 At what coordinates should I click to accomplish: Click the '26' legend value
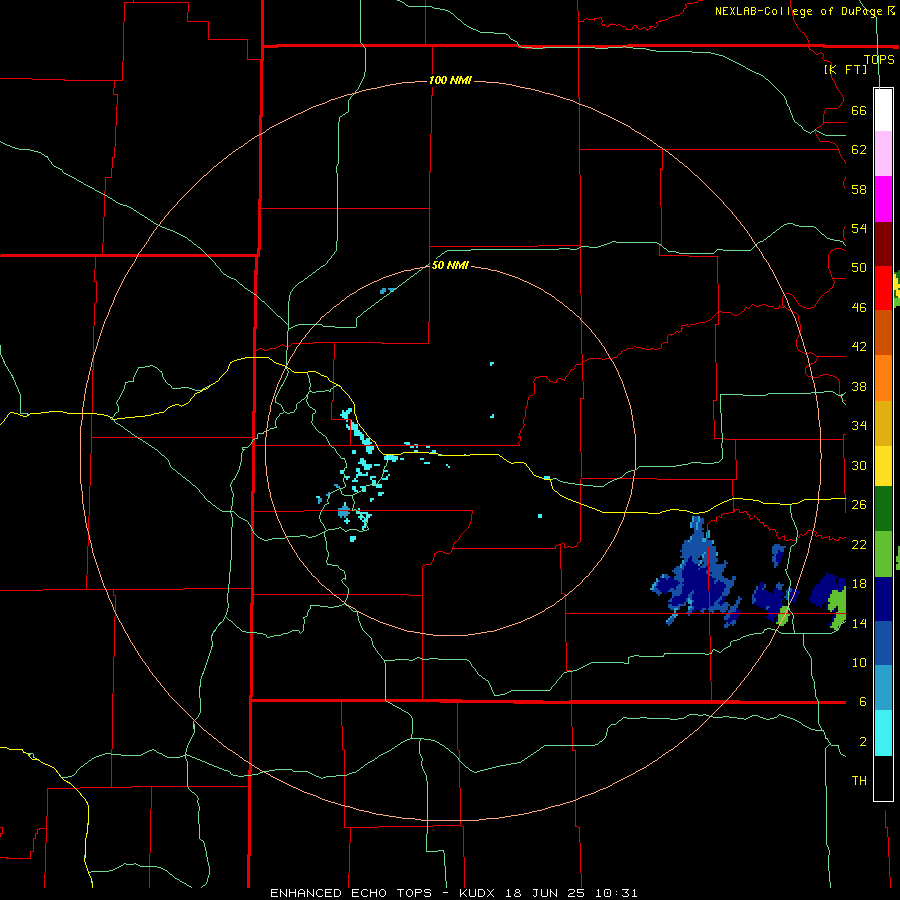[859, 505]
